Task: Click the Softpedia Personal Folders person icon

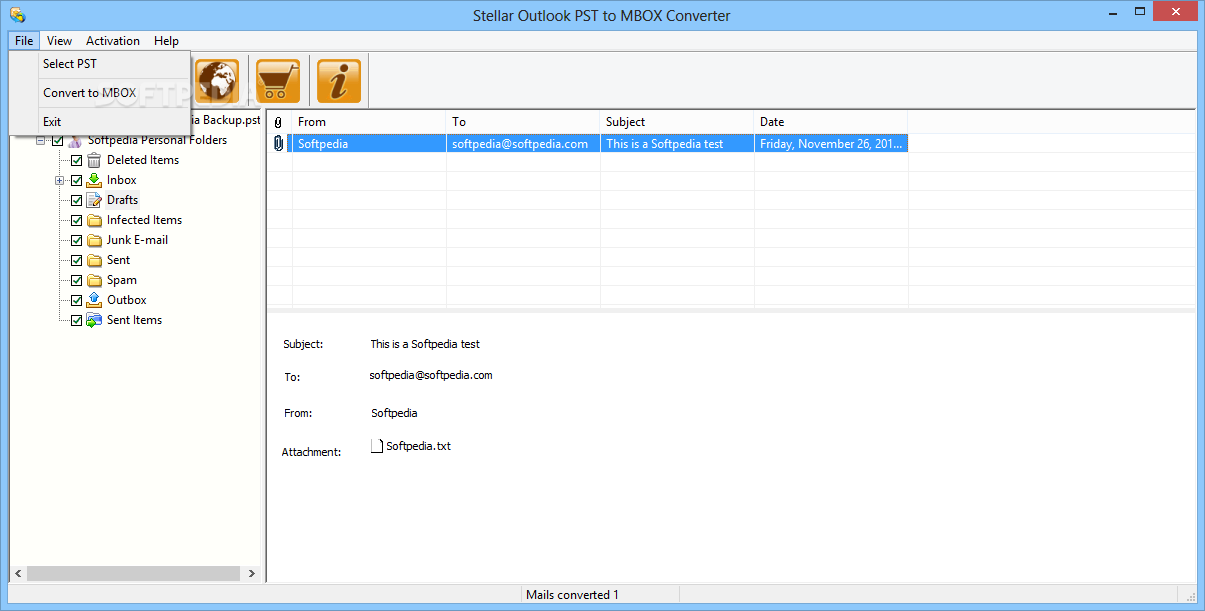Action: [x=75, y=140]
